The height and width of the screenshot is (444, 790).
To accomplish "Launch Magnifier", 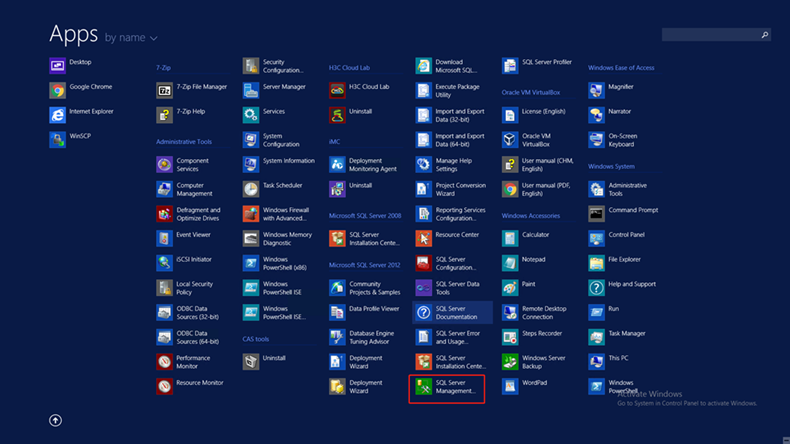I will tap(612, 90).
